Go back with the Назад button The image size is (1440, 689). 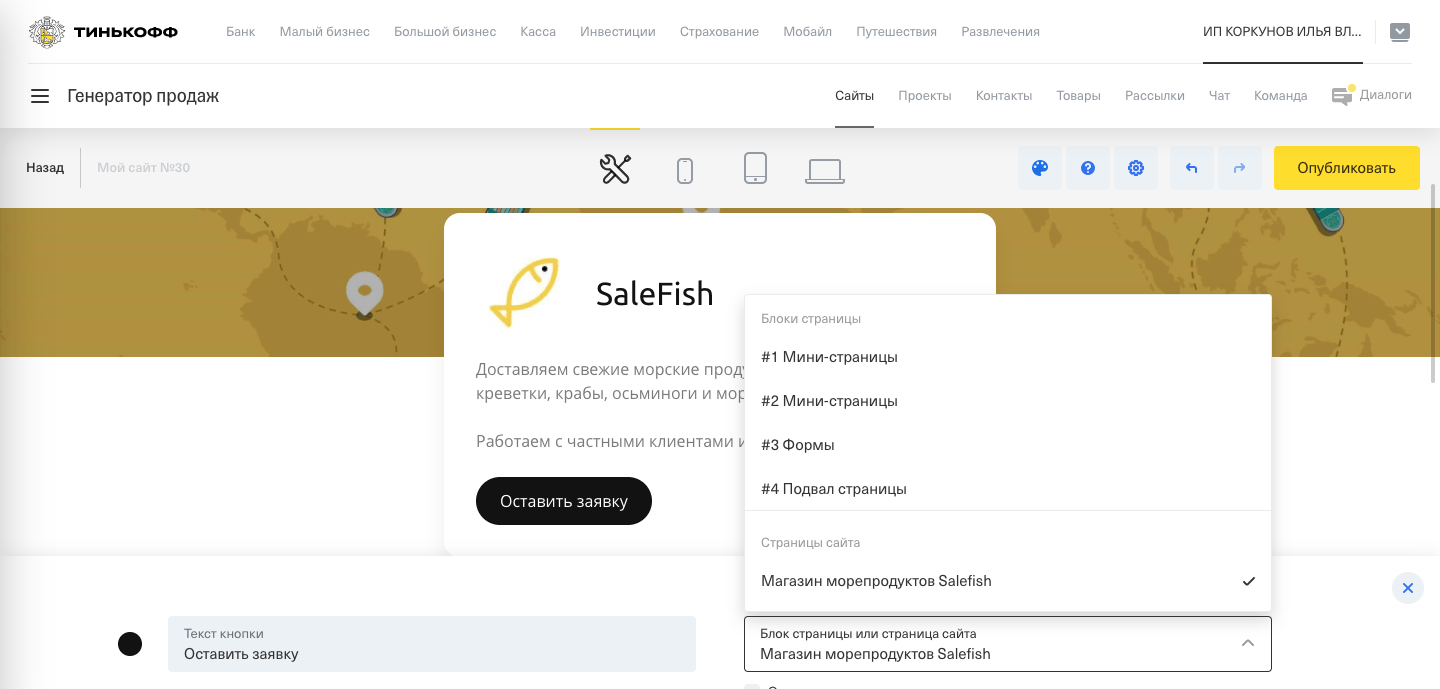pyautogui.click(x=45, y=168)
